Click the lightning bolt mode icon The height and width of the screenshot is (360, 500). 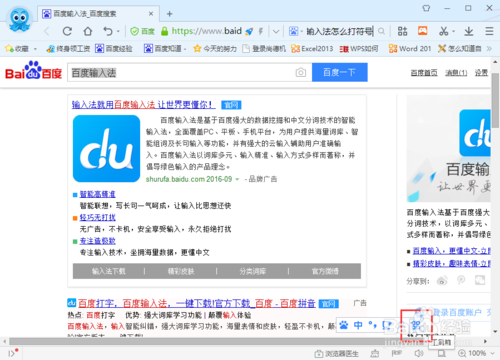(x=261, y=32)
